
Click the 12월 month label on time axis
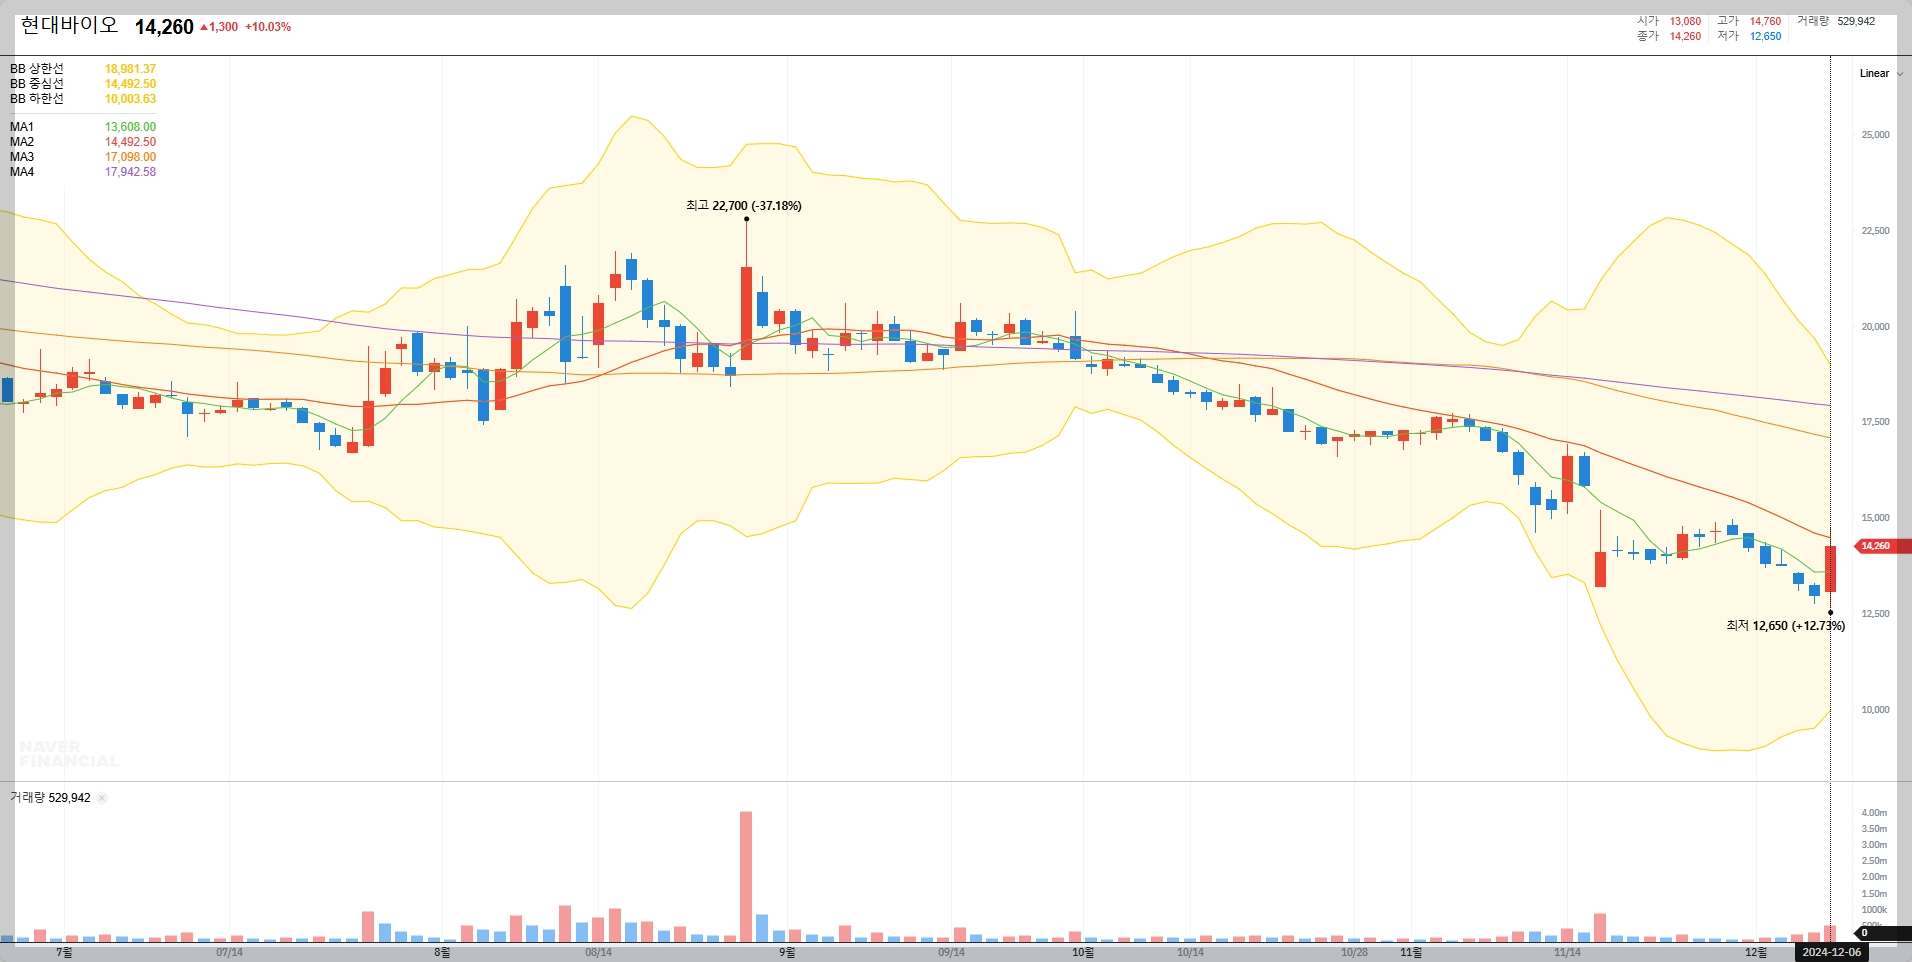coord(1756,952)
